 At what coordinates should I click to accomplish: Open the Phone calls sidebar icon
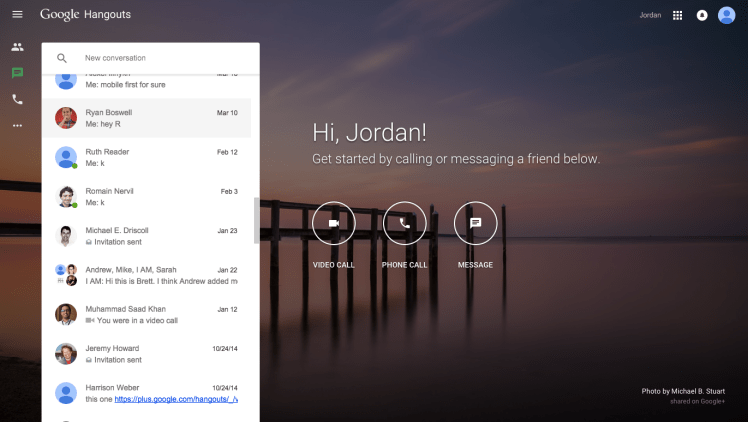pyautogui.click(x=17, y=99)
